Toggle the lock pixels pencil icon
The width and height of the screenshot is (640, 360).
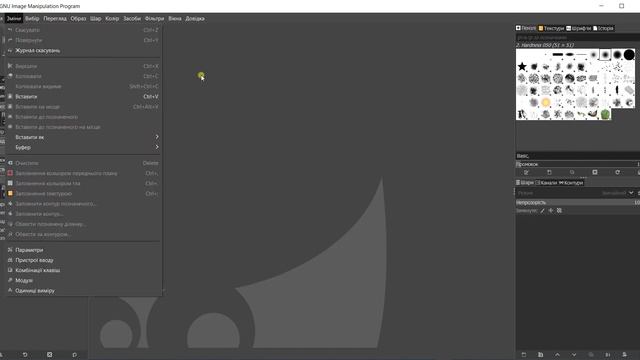coord(542,211)
